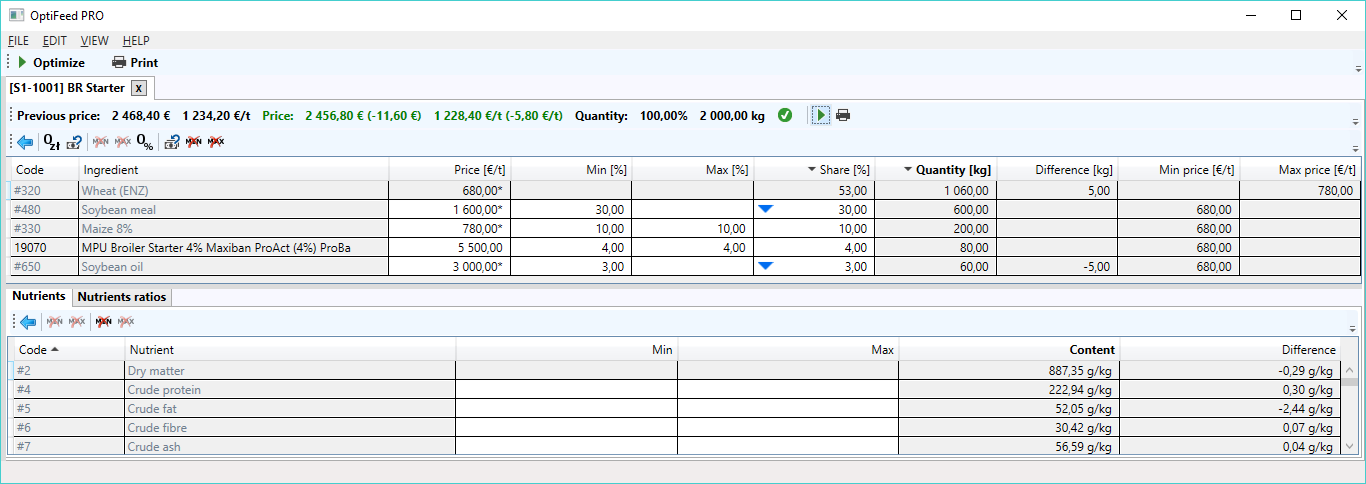Screen dimensions: 1366x484
Task: Open the HELP menu
Action: pyautogui.click(x=136, y=41)
